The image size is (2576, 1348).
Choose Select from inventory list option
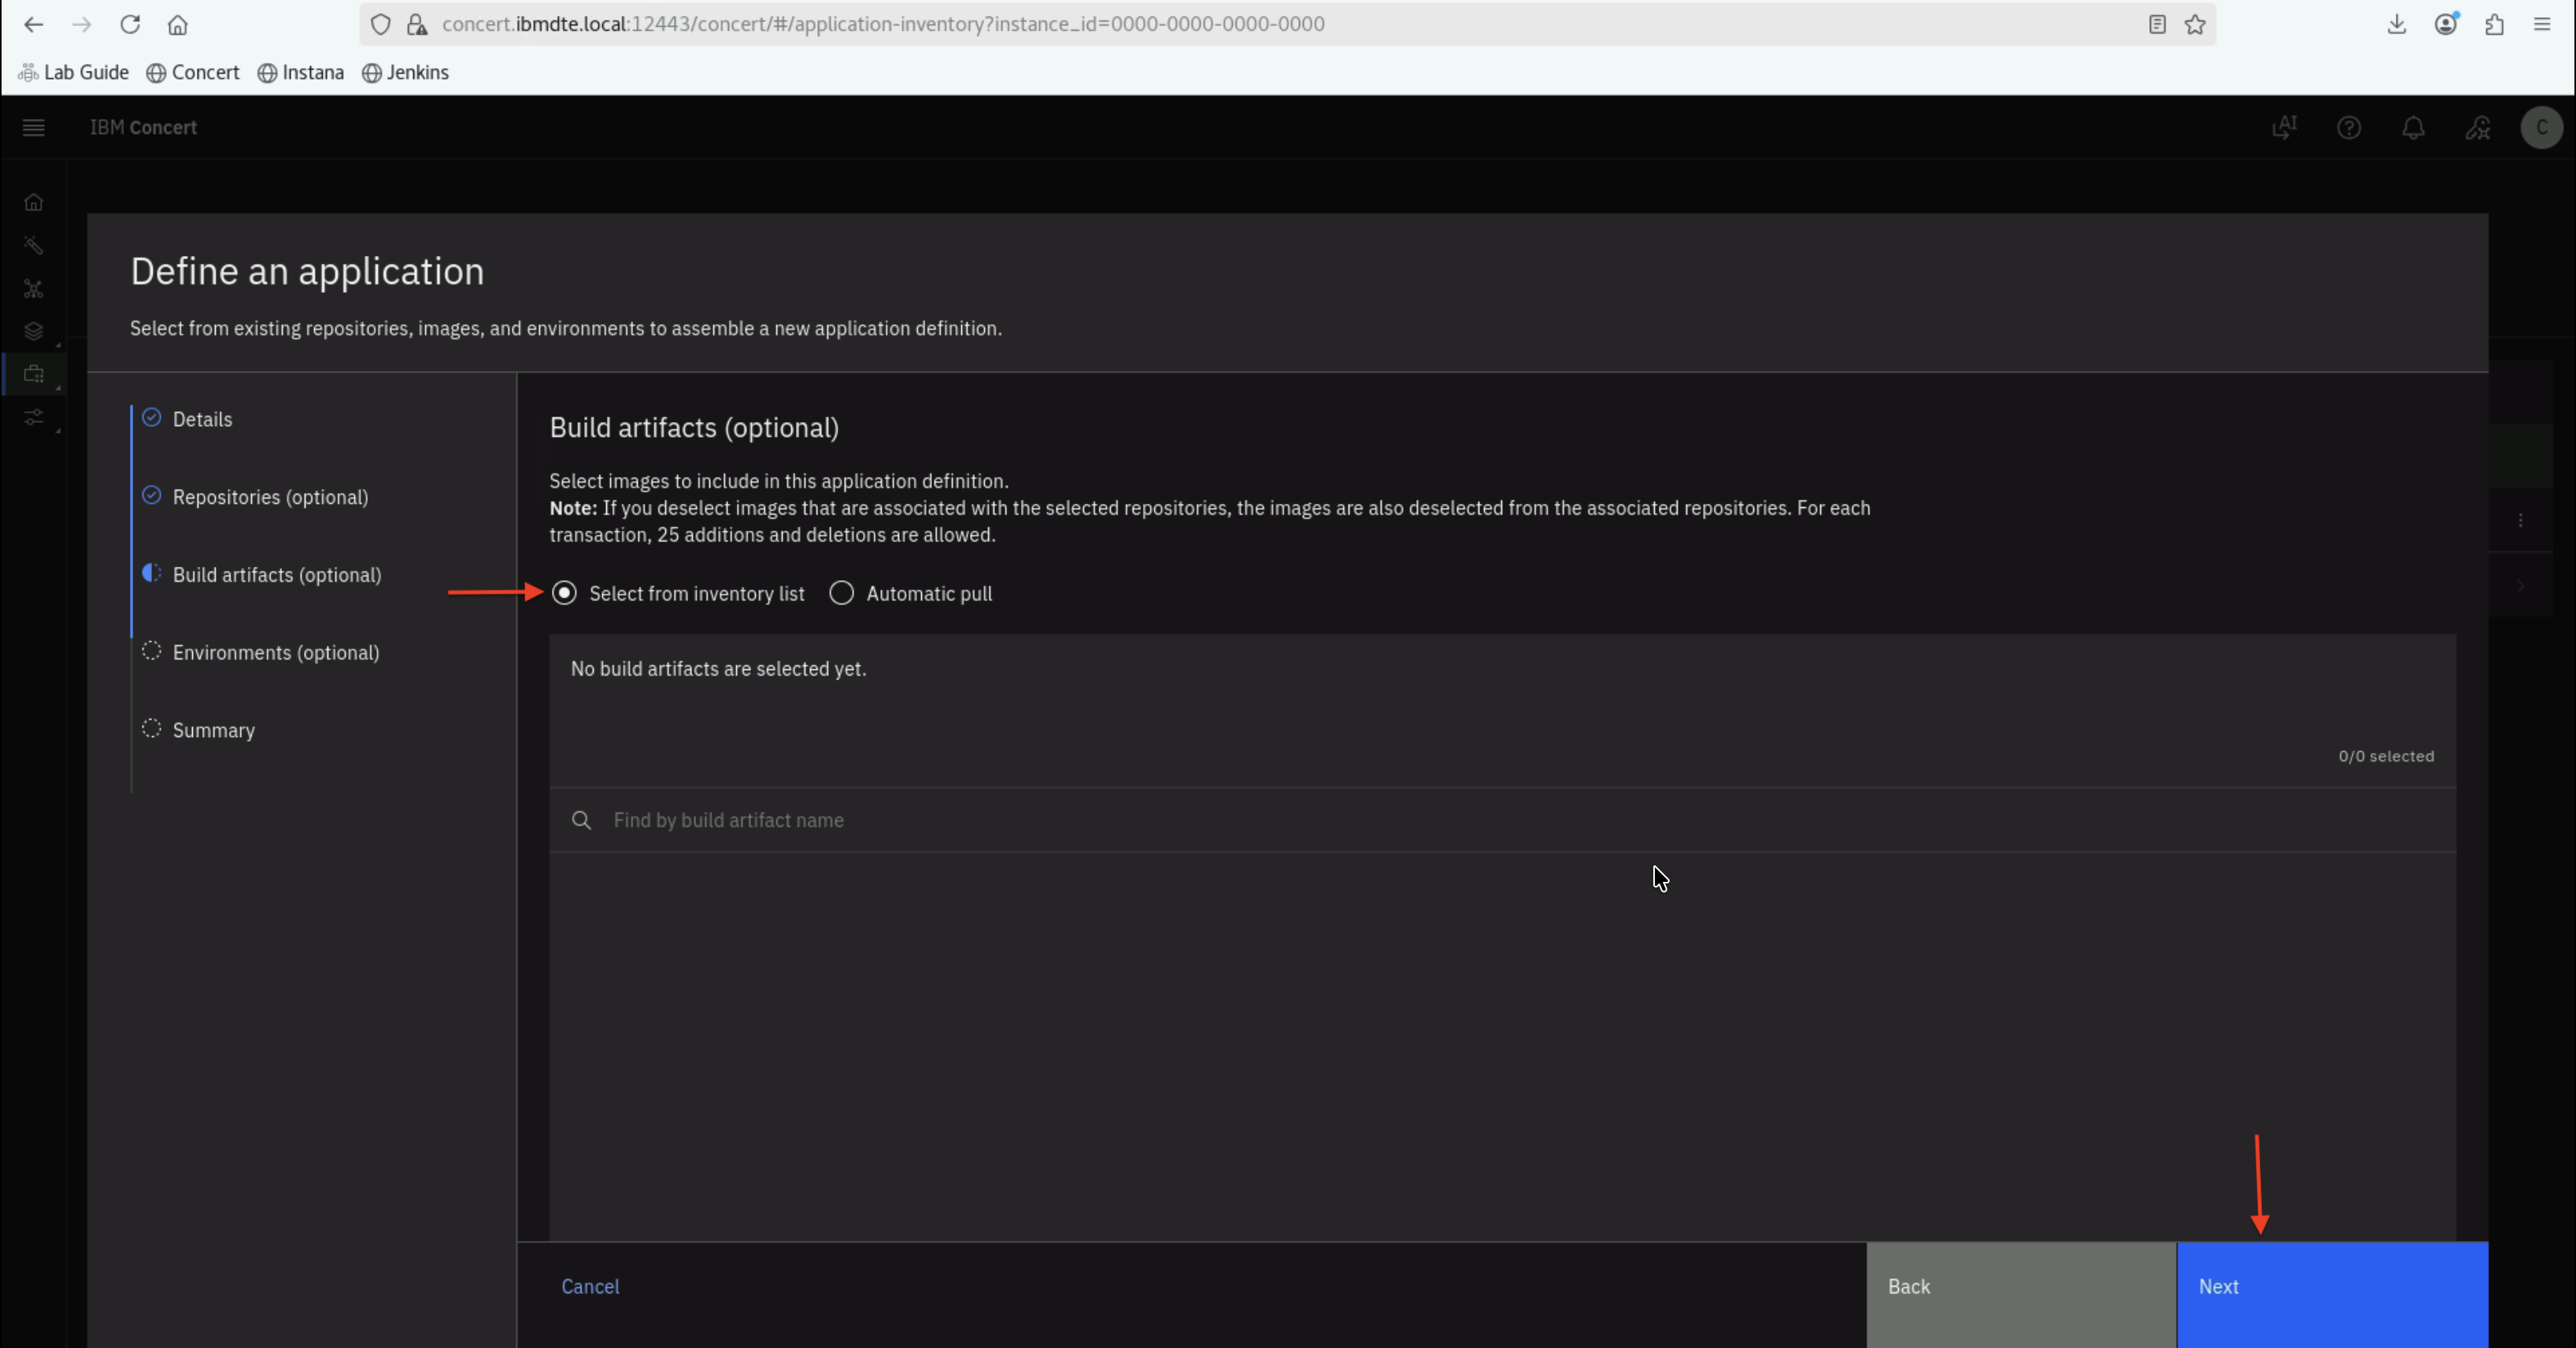click(678, 593)
